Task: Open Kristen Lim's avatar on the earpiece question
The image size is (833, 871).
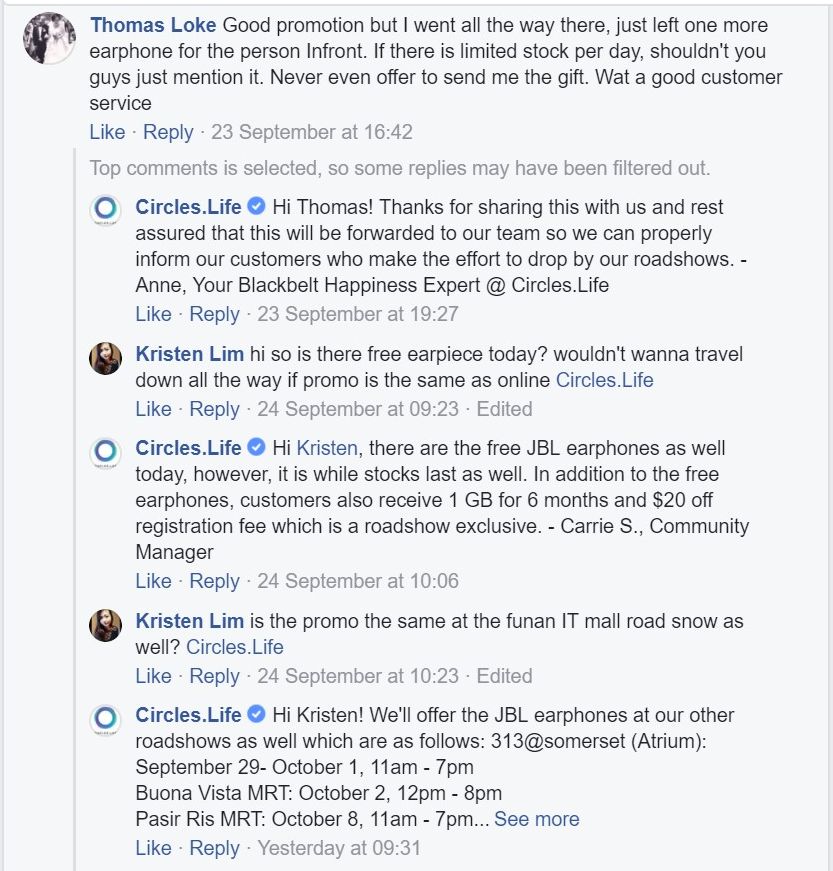Action: pyautogui.click(x=106, y=358)
